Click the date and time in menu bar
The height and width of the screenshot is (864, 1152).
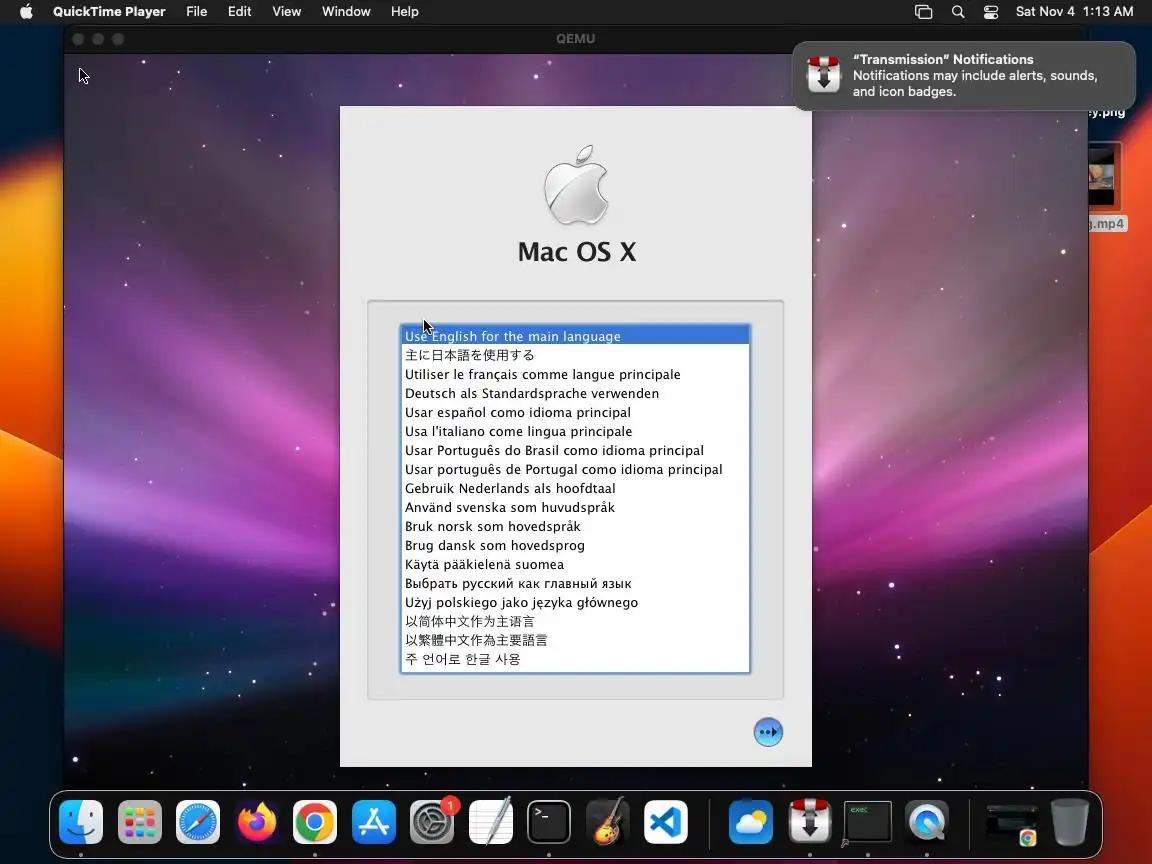tap(1074, 12)
